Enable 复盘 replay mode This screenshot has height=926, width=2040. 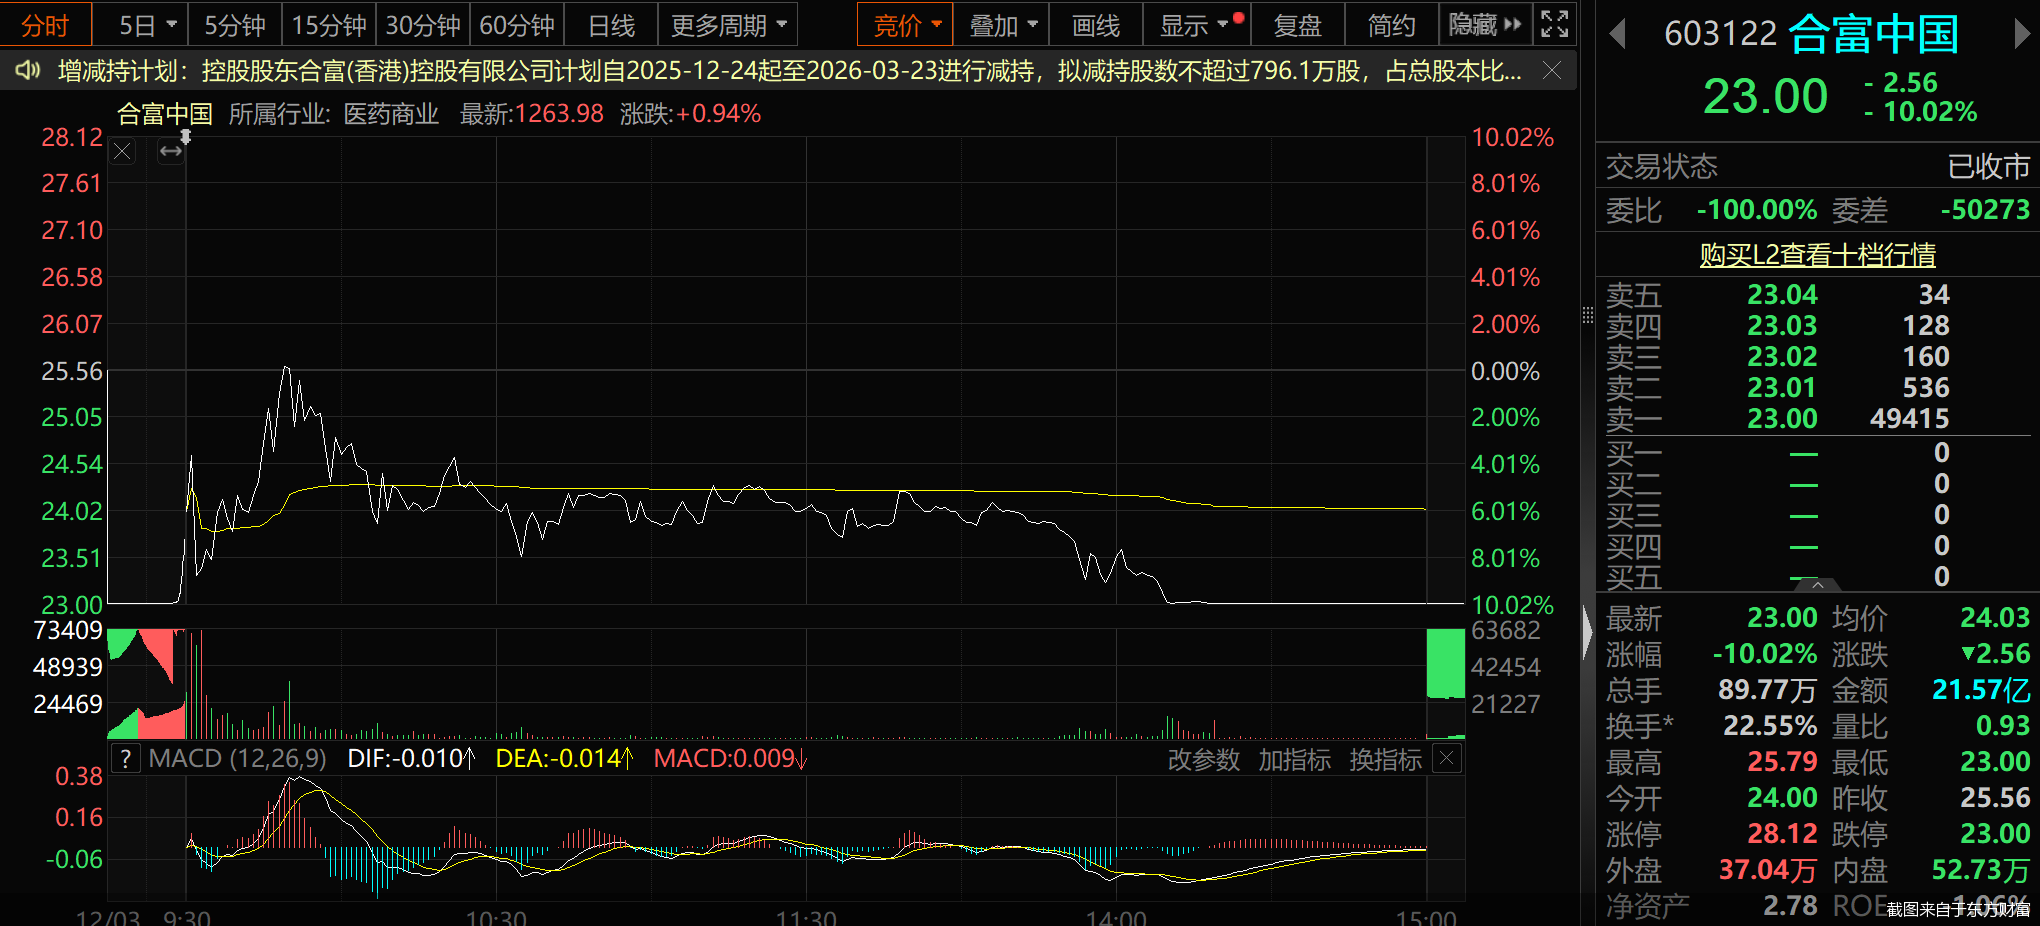coord(1297,24)
